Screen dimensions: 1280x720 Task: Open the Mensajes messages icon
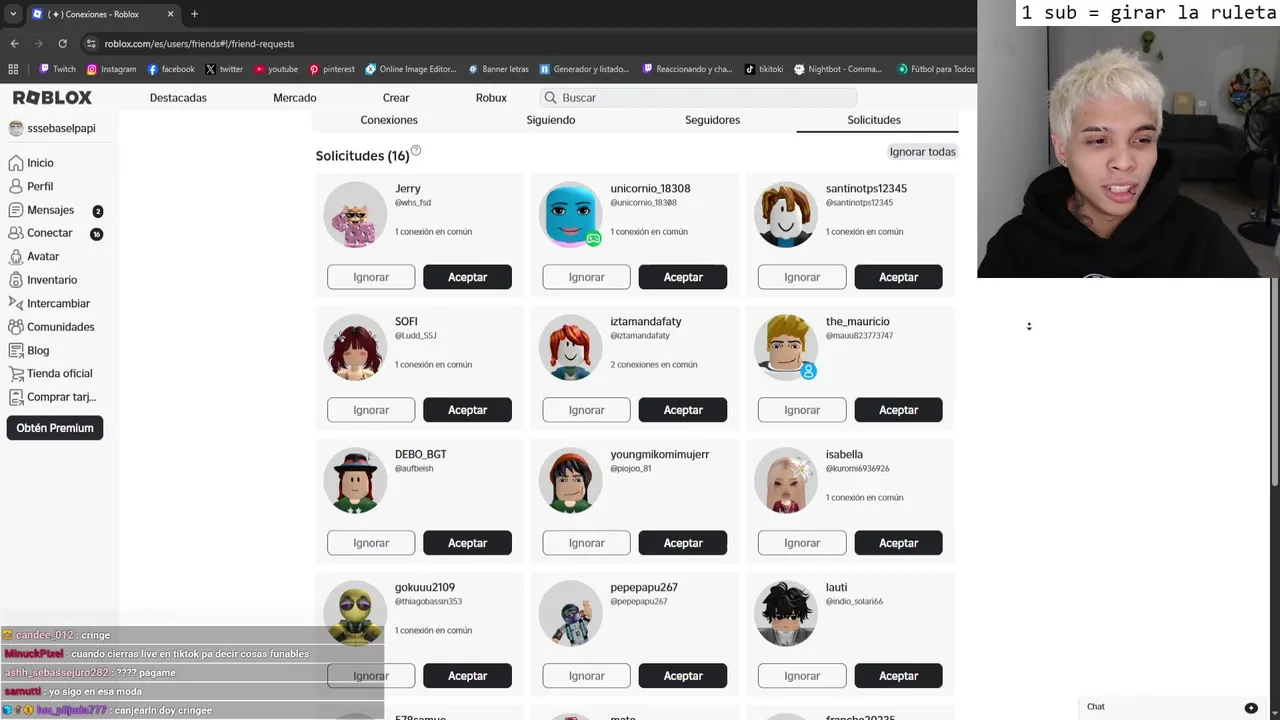(x=15, y=210)
